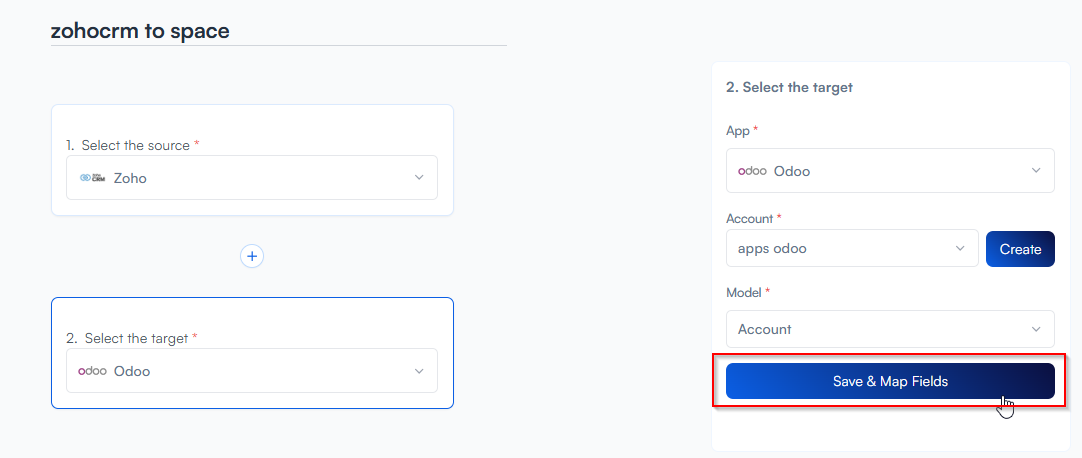Click the plus icon between the steps
Viewport: 1082px width, 458px height.
[x=252, y=257]
